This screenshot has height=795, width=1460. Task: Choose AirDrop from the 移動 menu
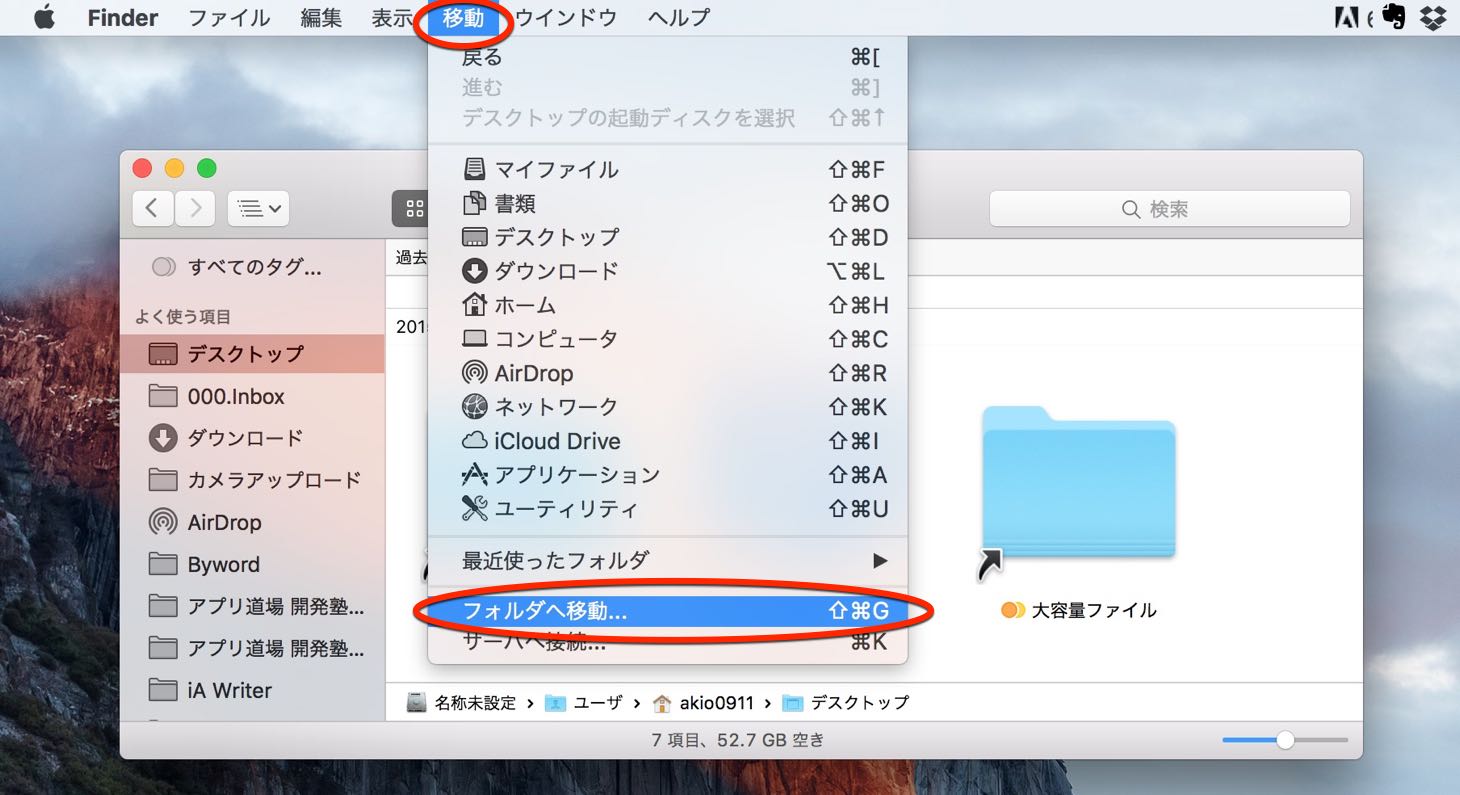pos(667,373)
